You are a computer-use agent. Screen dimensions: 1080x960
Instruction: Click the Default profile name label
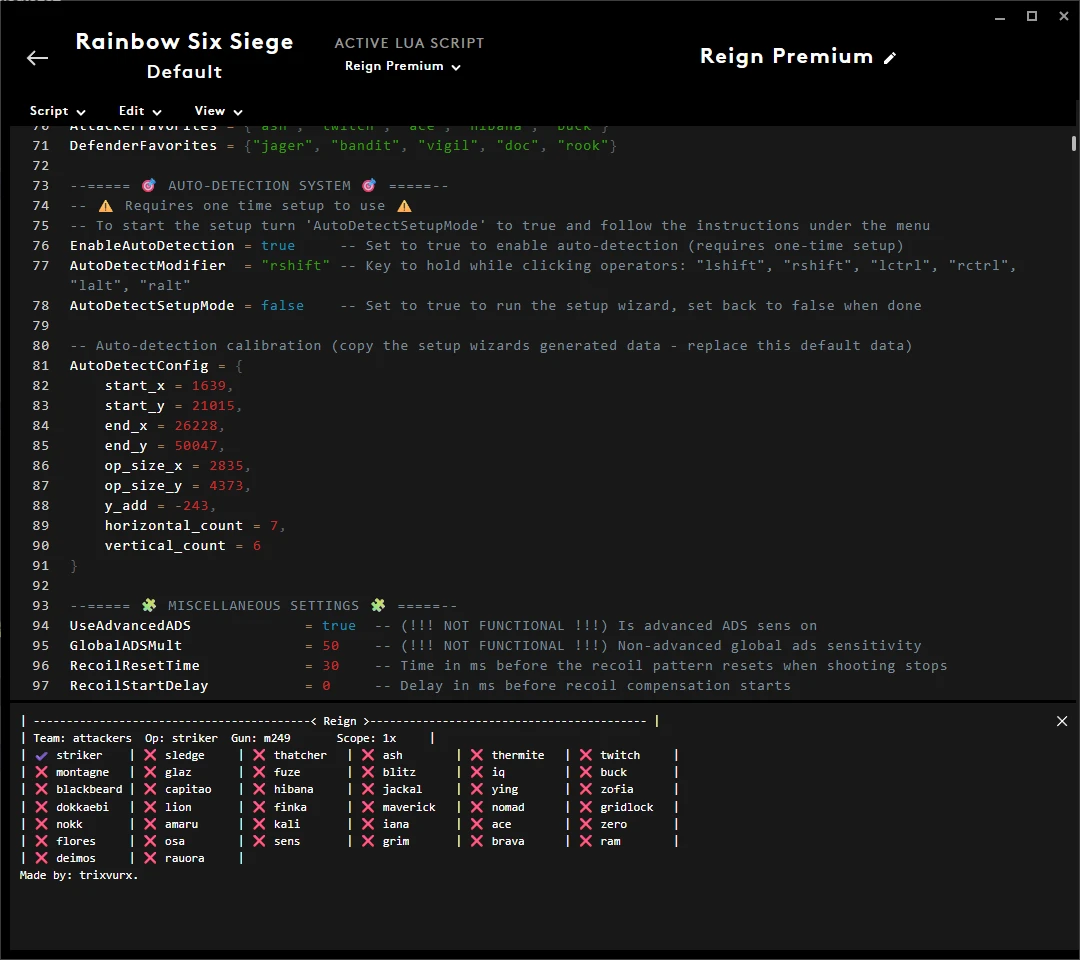coord(184,72)
